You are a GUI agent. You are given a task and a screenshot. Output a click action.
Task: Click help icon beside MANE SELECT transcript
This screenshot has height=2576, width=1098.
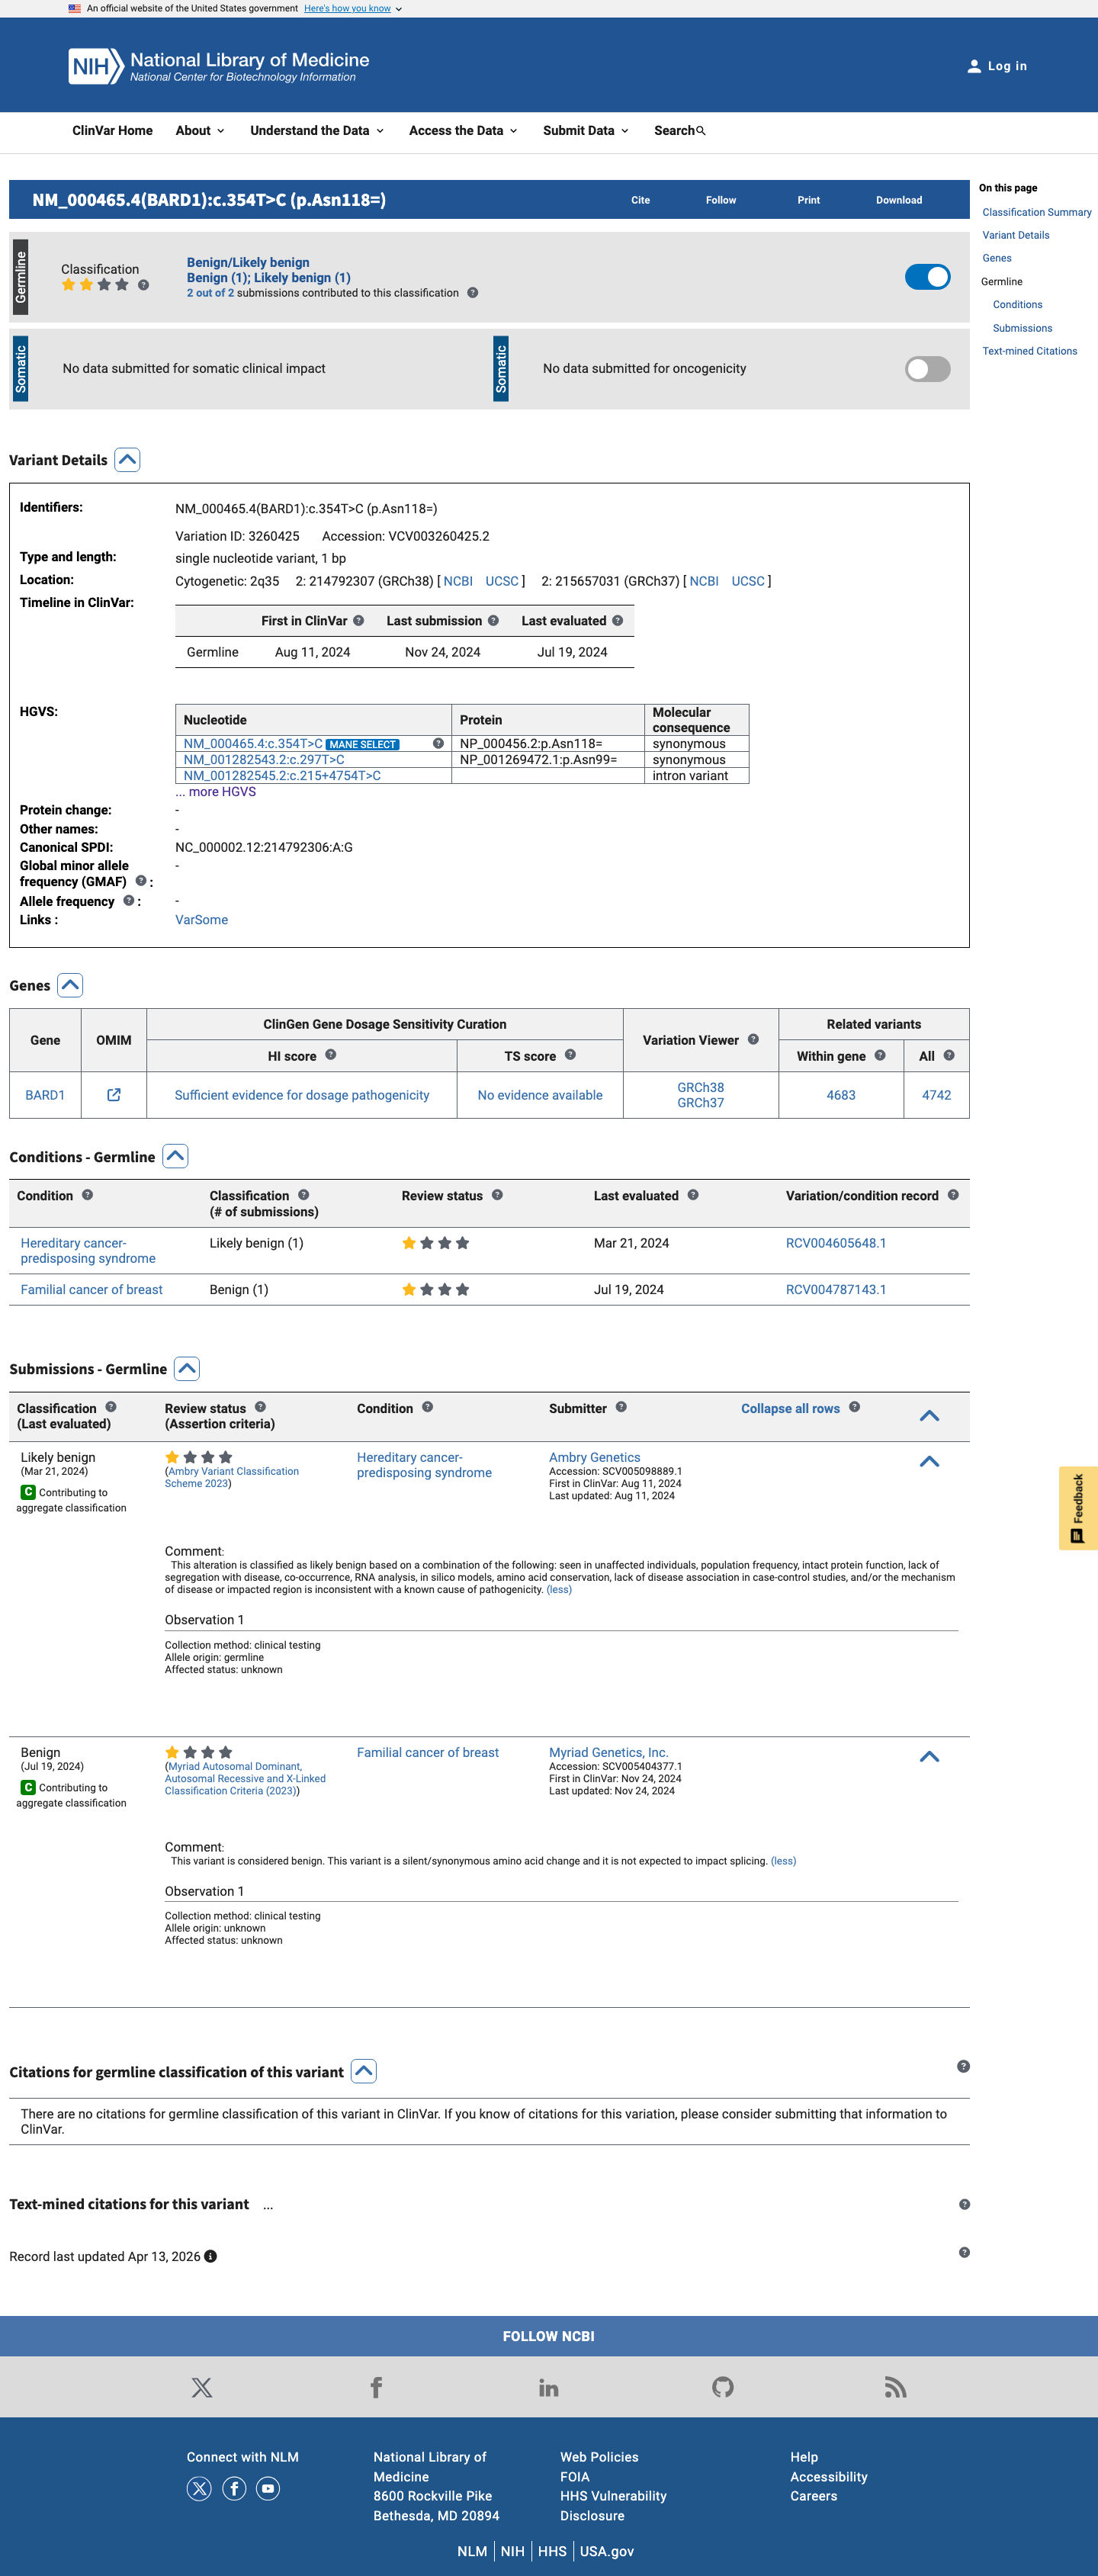(438, 744)
